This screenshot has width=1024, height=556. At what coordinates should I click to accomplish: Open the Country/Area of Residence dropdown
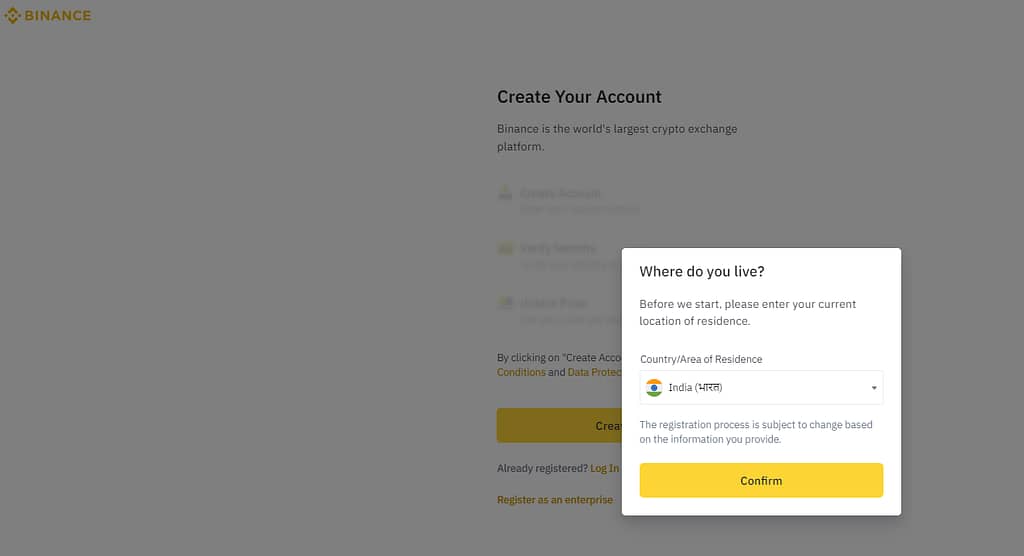tap(761, 387)
